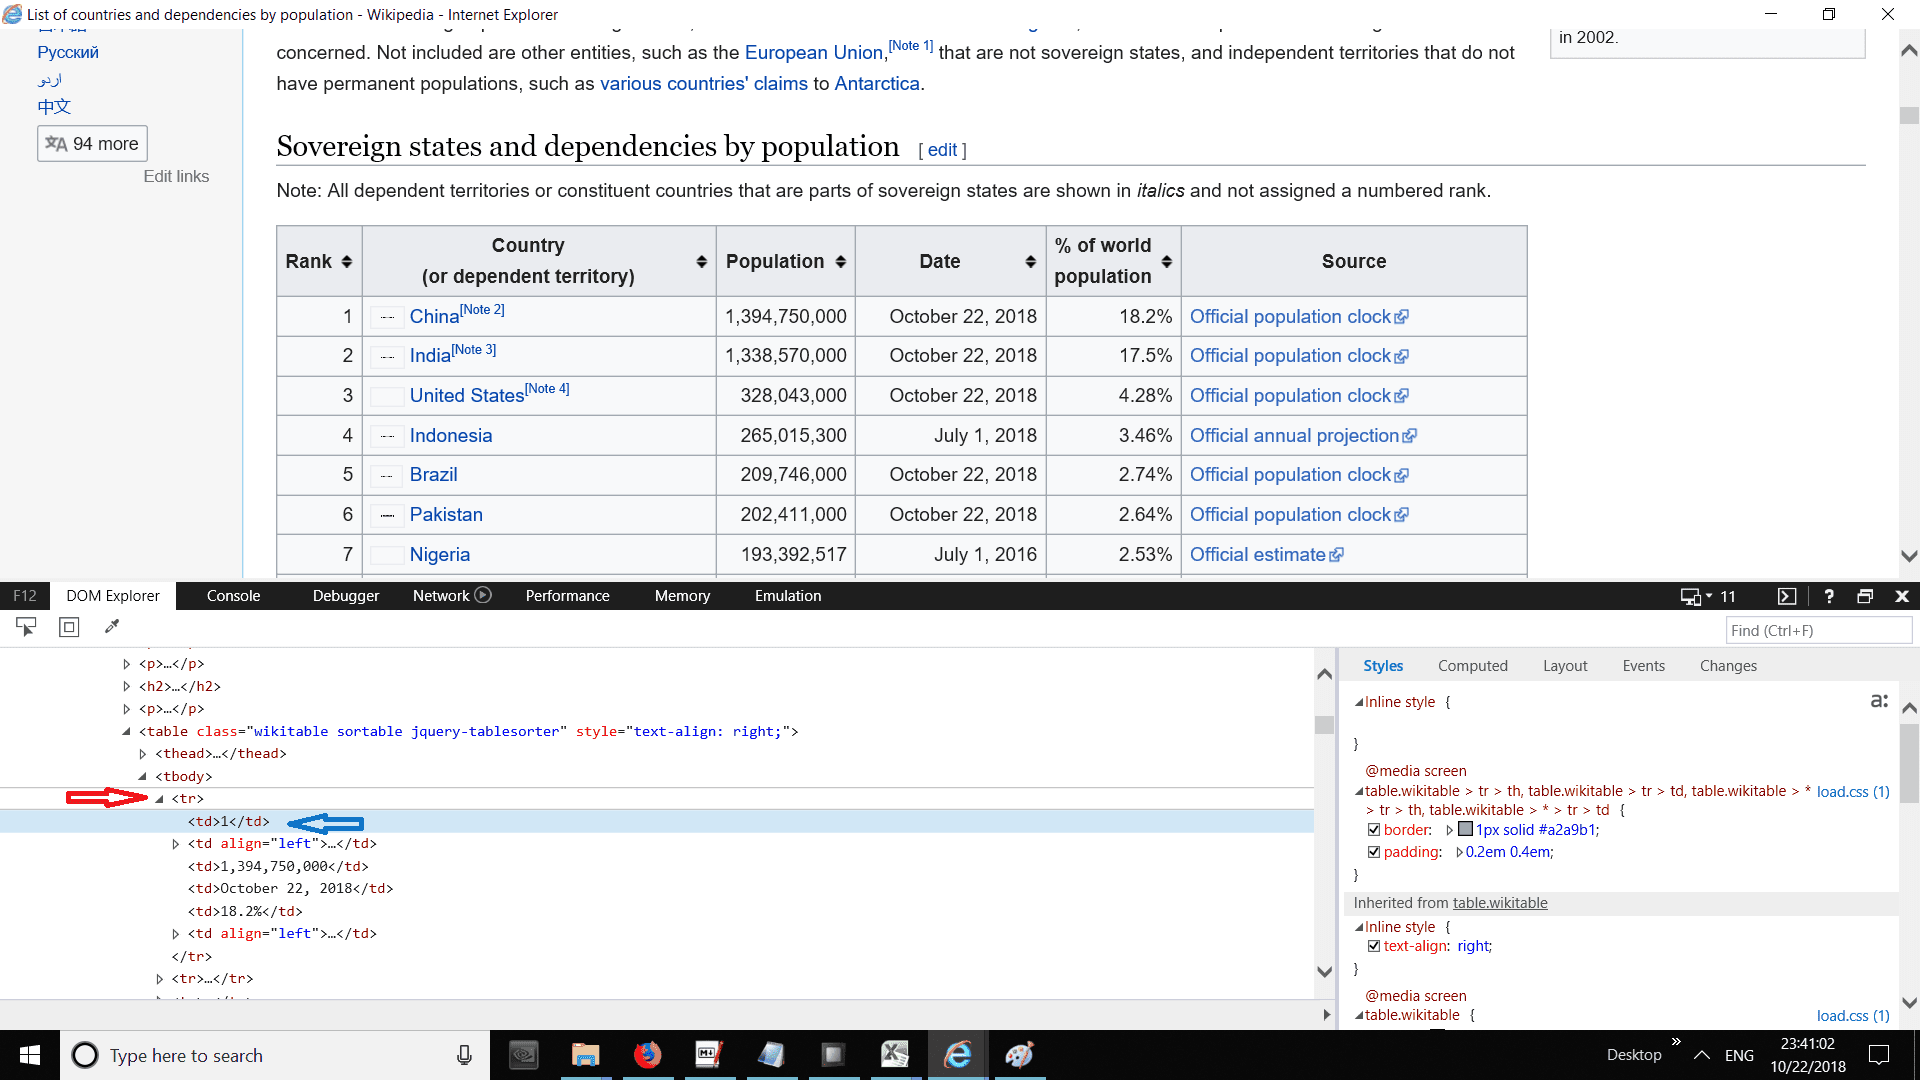Expand the thead element in the DOM tree
Image resolution: width=1920 pixels, height=1080 pixels.
tap(142, 753)
